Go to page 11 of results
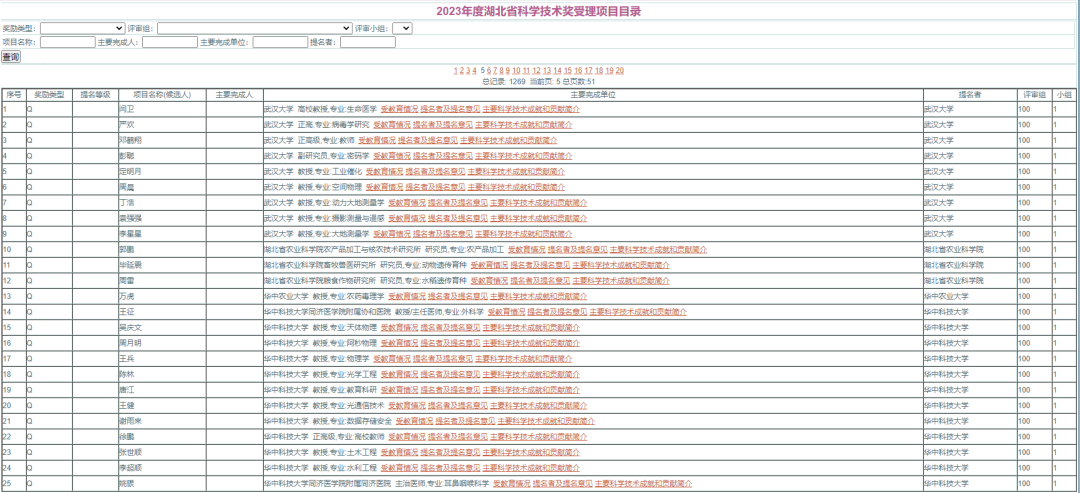 526,70
